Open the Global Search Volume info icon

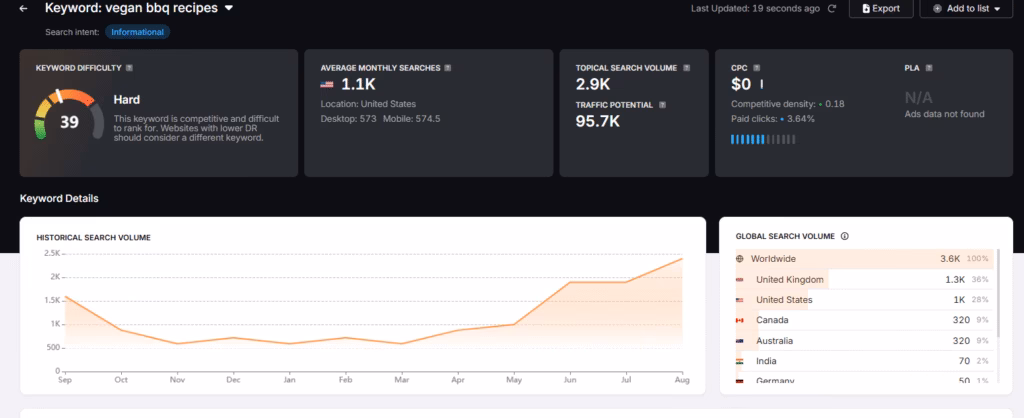click(845, 237)
